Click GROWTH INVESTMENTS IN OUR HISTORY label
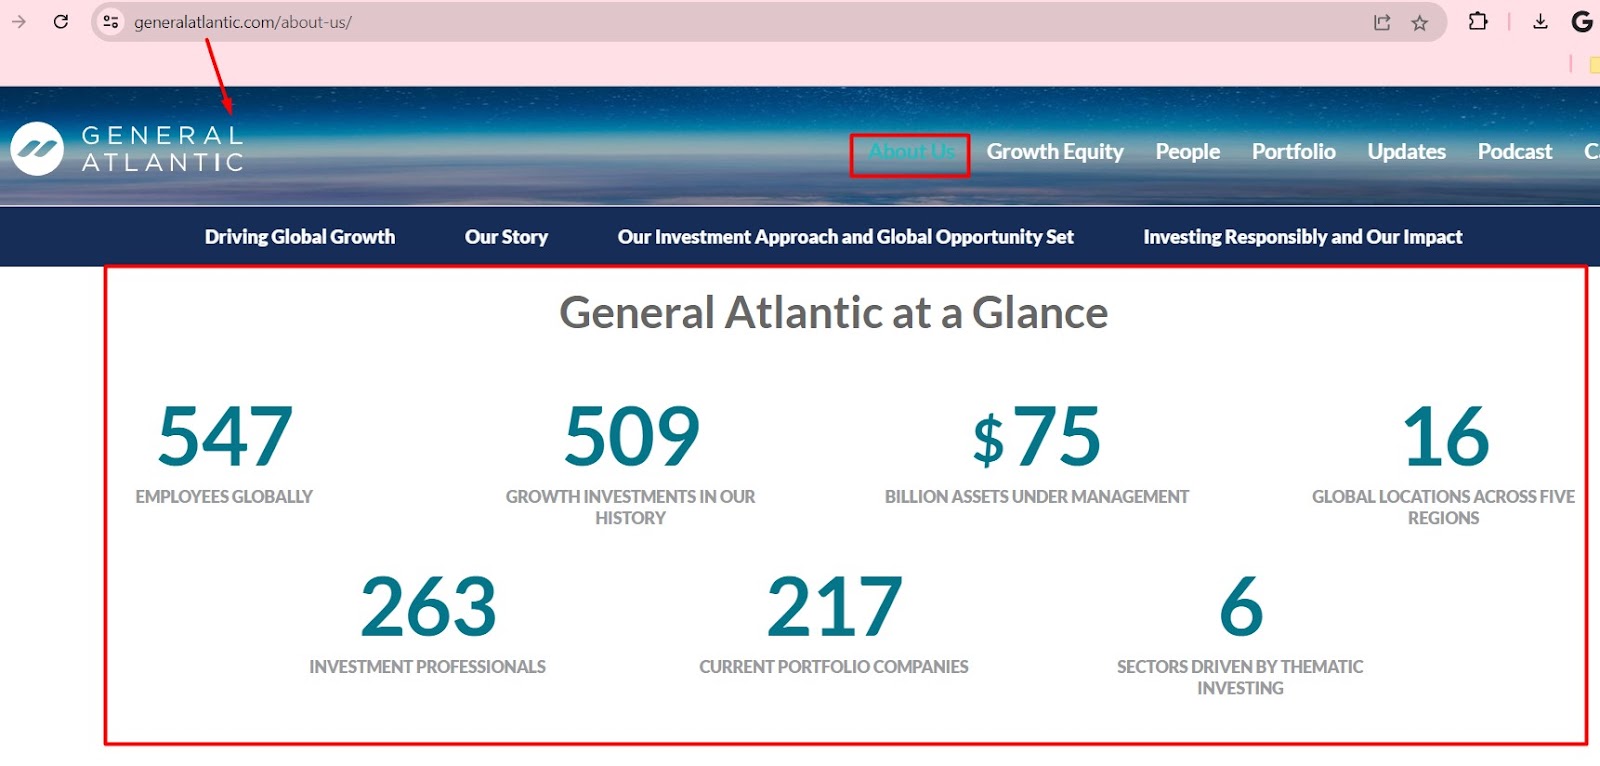Image resolution: width=1600 pixels, height=766 pixels. pyautogui.click(x=630, y=507)
